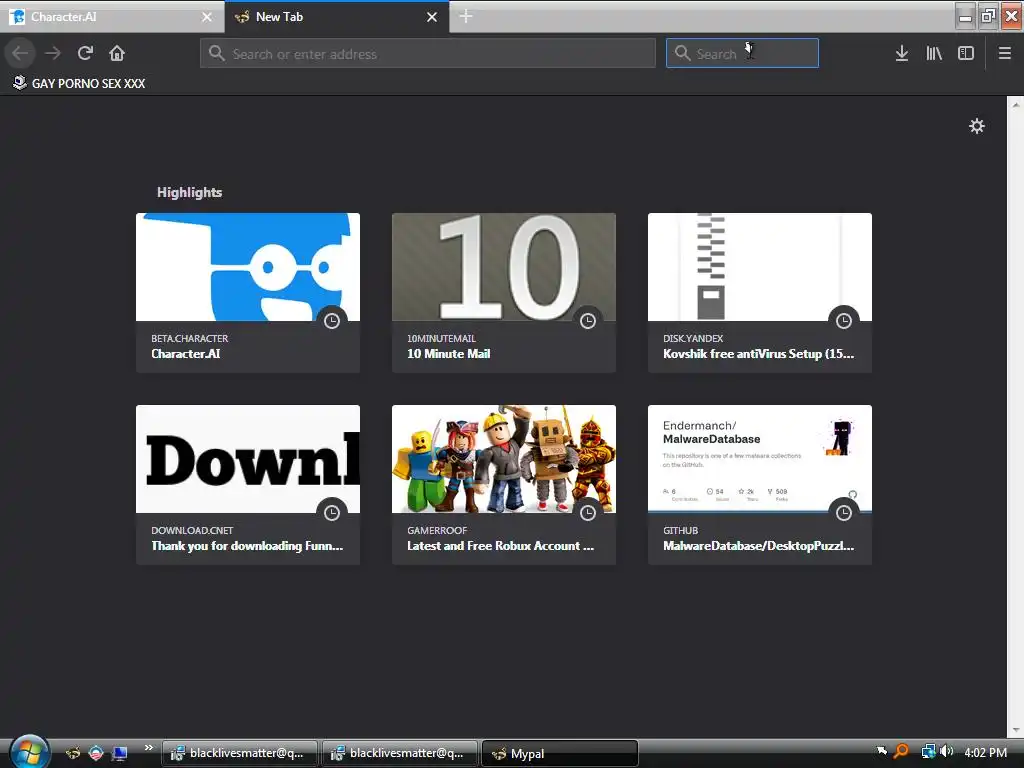Open the Character.AI highlight thumbnail
Screen dimensions: 1024x768
(x=248, y=266)
